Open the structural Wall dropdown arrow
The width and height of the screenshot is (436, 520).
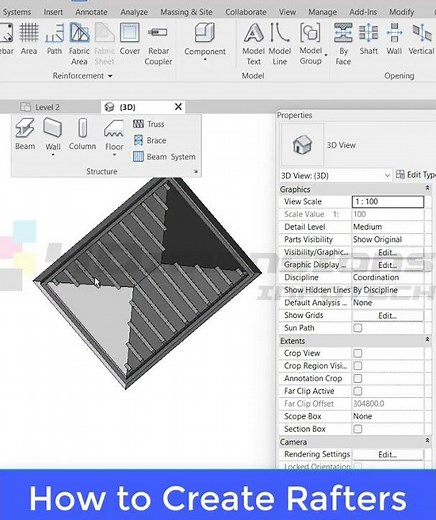coord(53,155)
